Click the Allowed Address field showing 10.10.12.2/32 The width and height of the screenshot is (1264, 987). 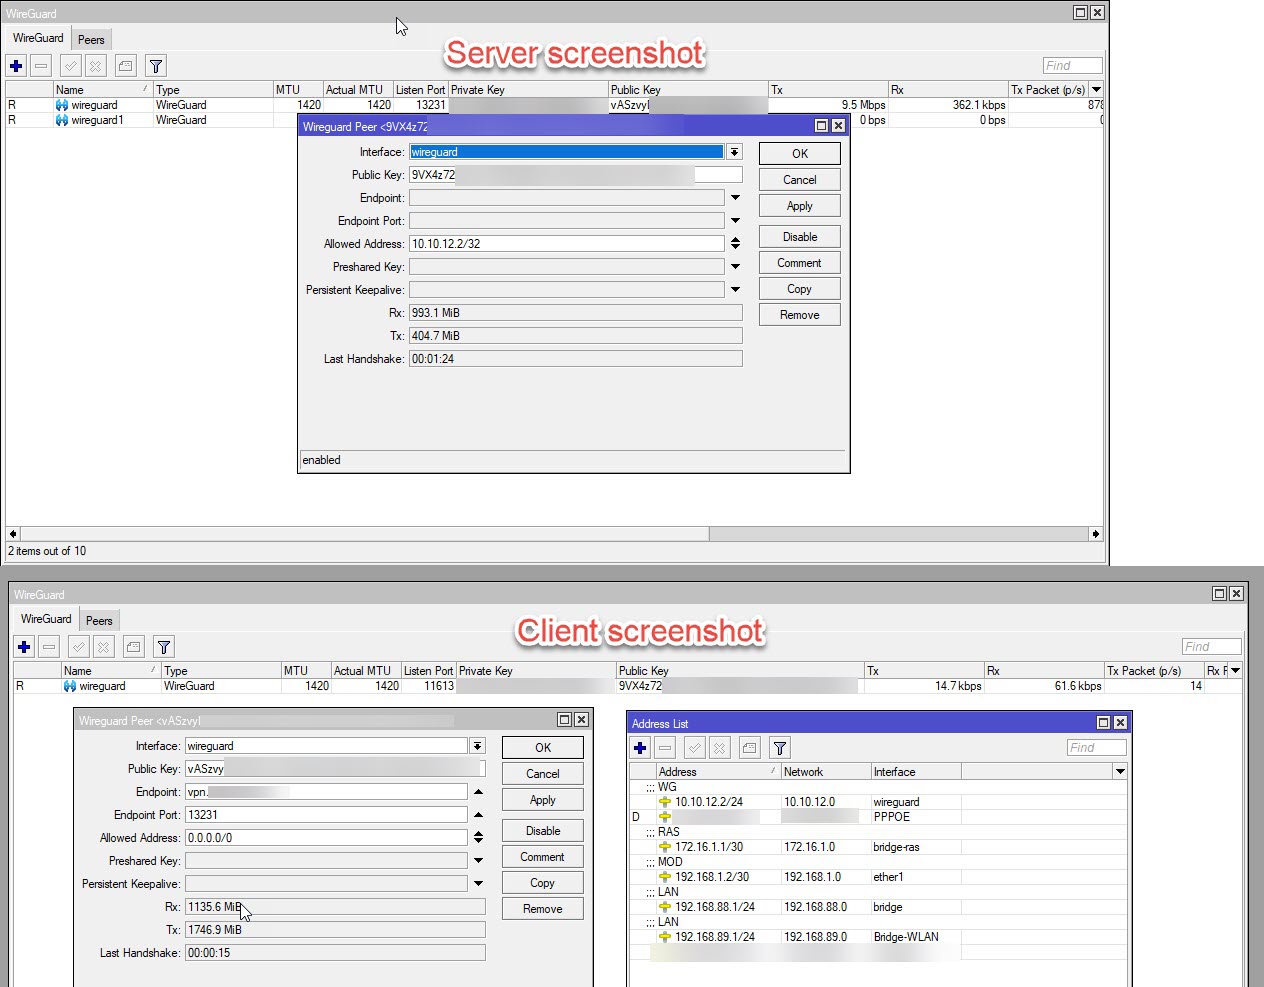click(x=566, y=244)
